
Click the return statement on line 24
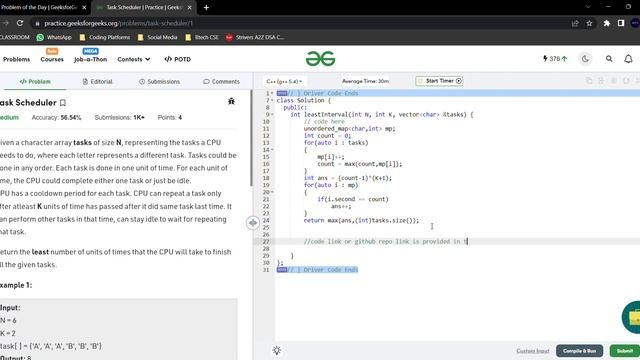(x=361, y=220)
